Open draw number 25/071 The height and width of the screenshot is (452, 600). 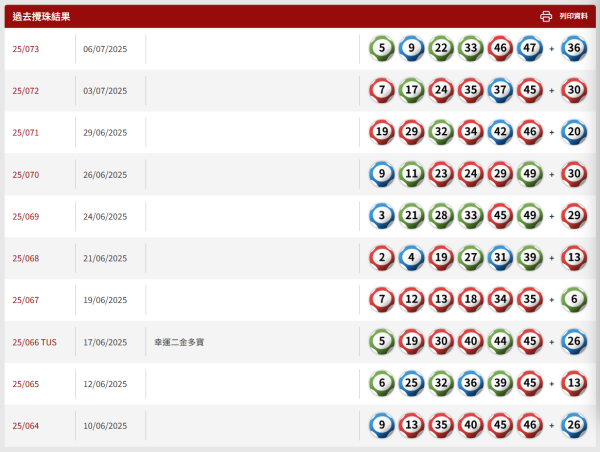[x=26, y=133]
